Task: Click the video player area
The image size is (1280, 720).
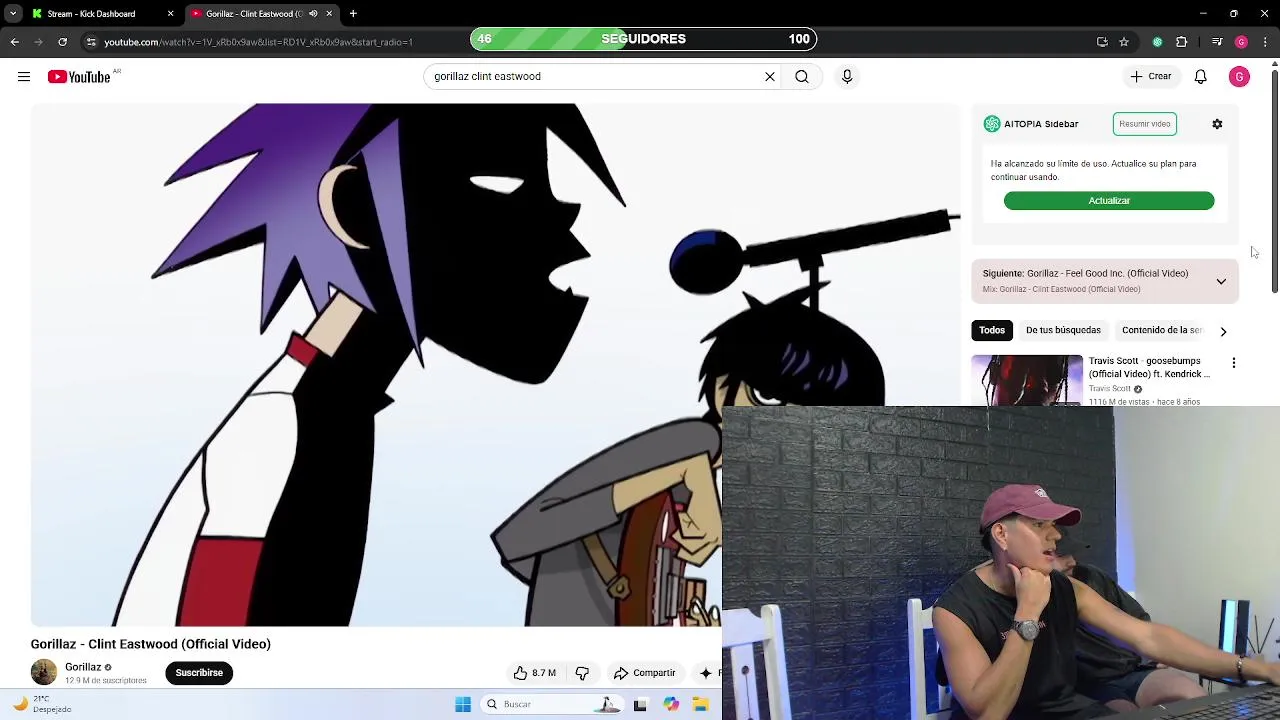Action: pos(495,365)
